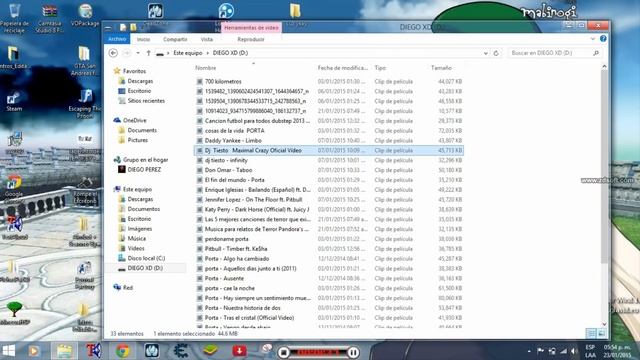Open Música under Este equipo
640x360 pixels.
136,238
